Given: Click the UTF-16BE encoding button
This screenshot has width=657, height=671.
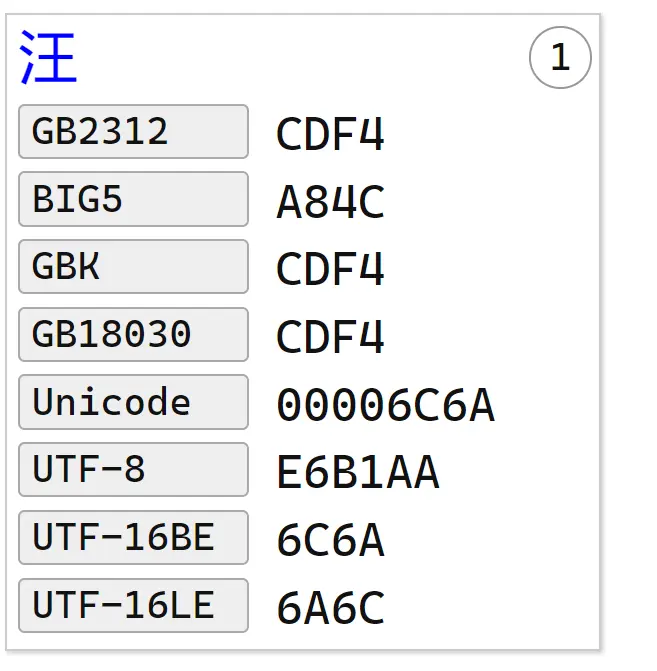Looking at the screenshot, I should pyautogui.click(x=133, y=538).
